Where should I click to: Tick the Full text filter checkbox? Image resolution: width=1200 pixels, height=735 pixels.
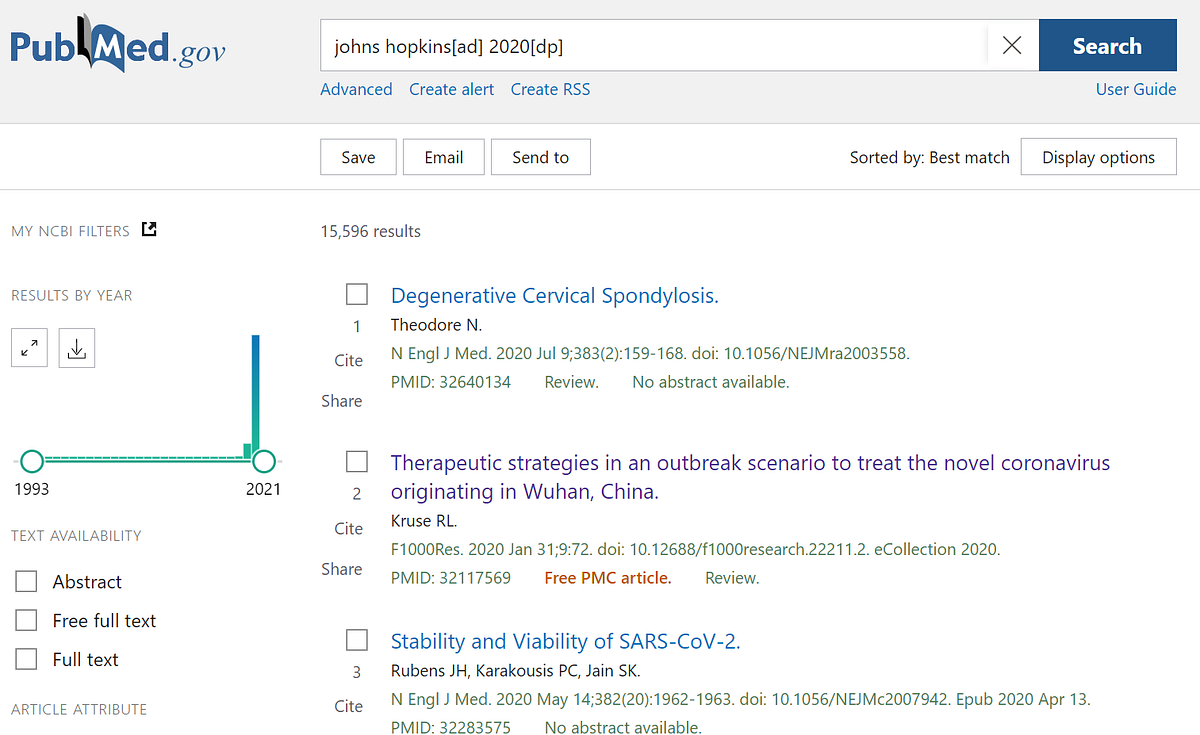(26, 660)
